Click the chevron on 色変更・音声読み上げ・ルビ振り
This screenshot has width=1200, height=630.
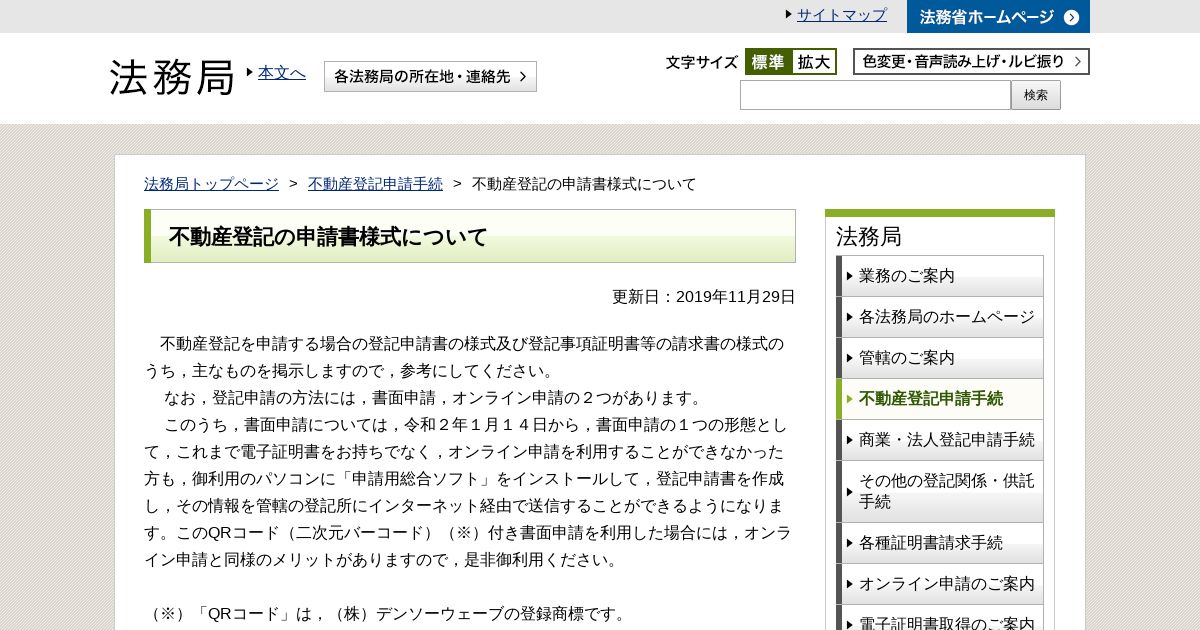1077,62
